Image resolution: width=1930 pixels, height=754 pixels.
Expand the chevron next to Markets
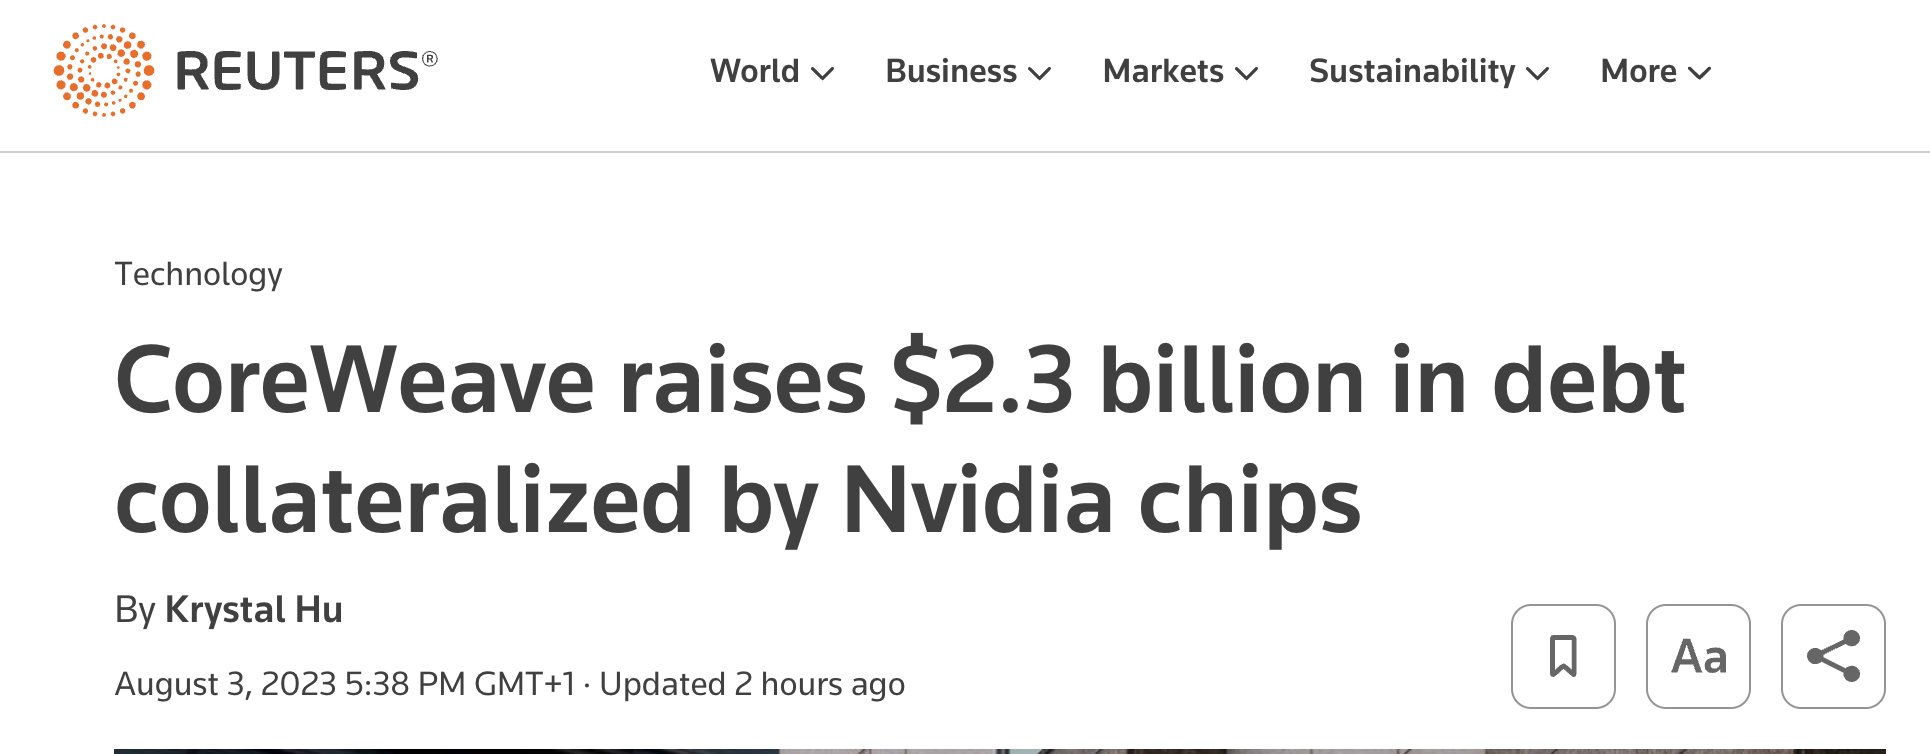click(x=1247, y=73)
